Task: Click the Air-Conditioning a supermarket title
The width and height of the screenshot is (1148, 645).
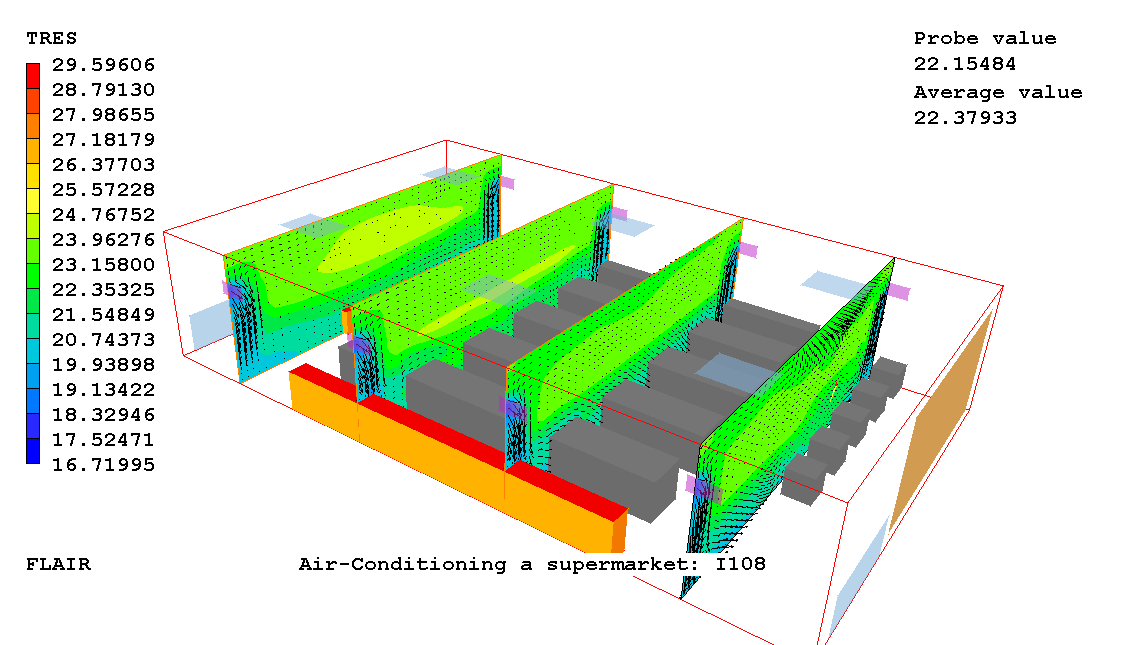Action: pos(532,564)
